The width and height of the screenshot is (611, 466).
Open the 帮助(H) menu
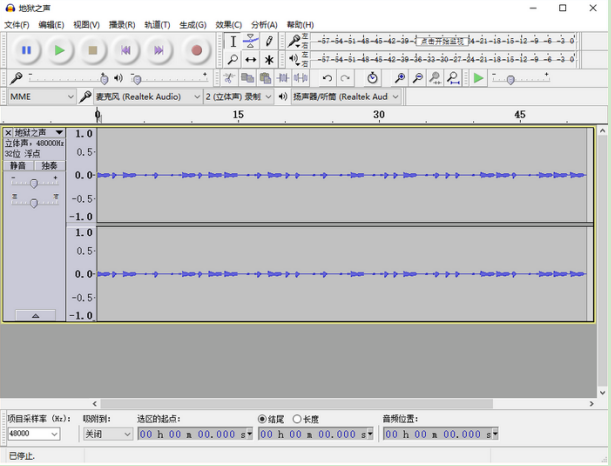click(x=300, y=25)
